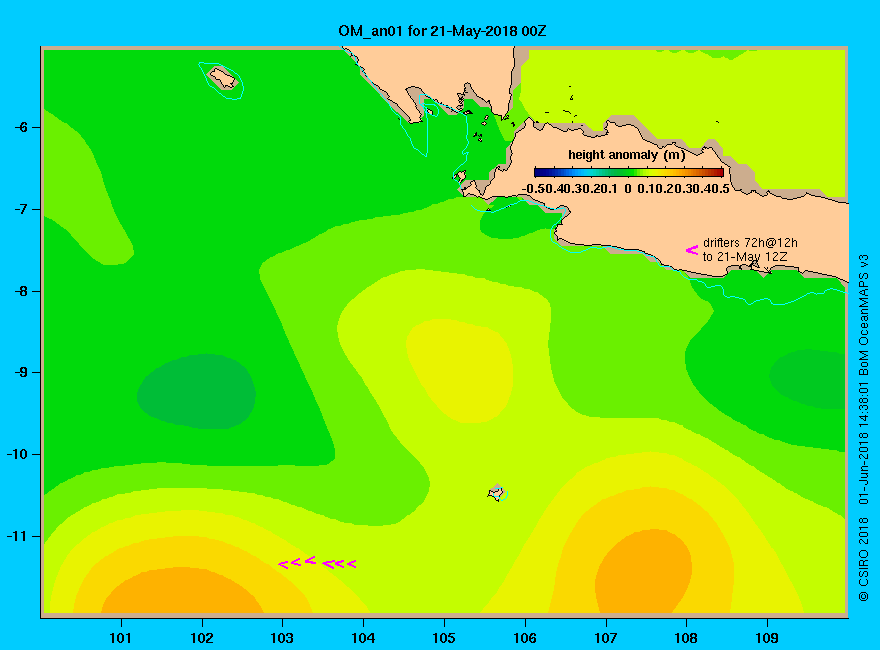Click the 'drifters 72h@12h' annotation text
880x650 pixels.
tap(750, 243)
